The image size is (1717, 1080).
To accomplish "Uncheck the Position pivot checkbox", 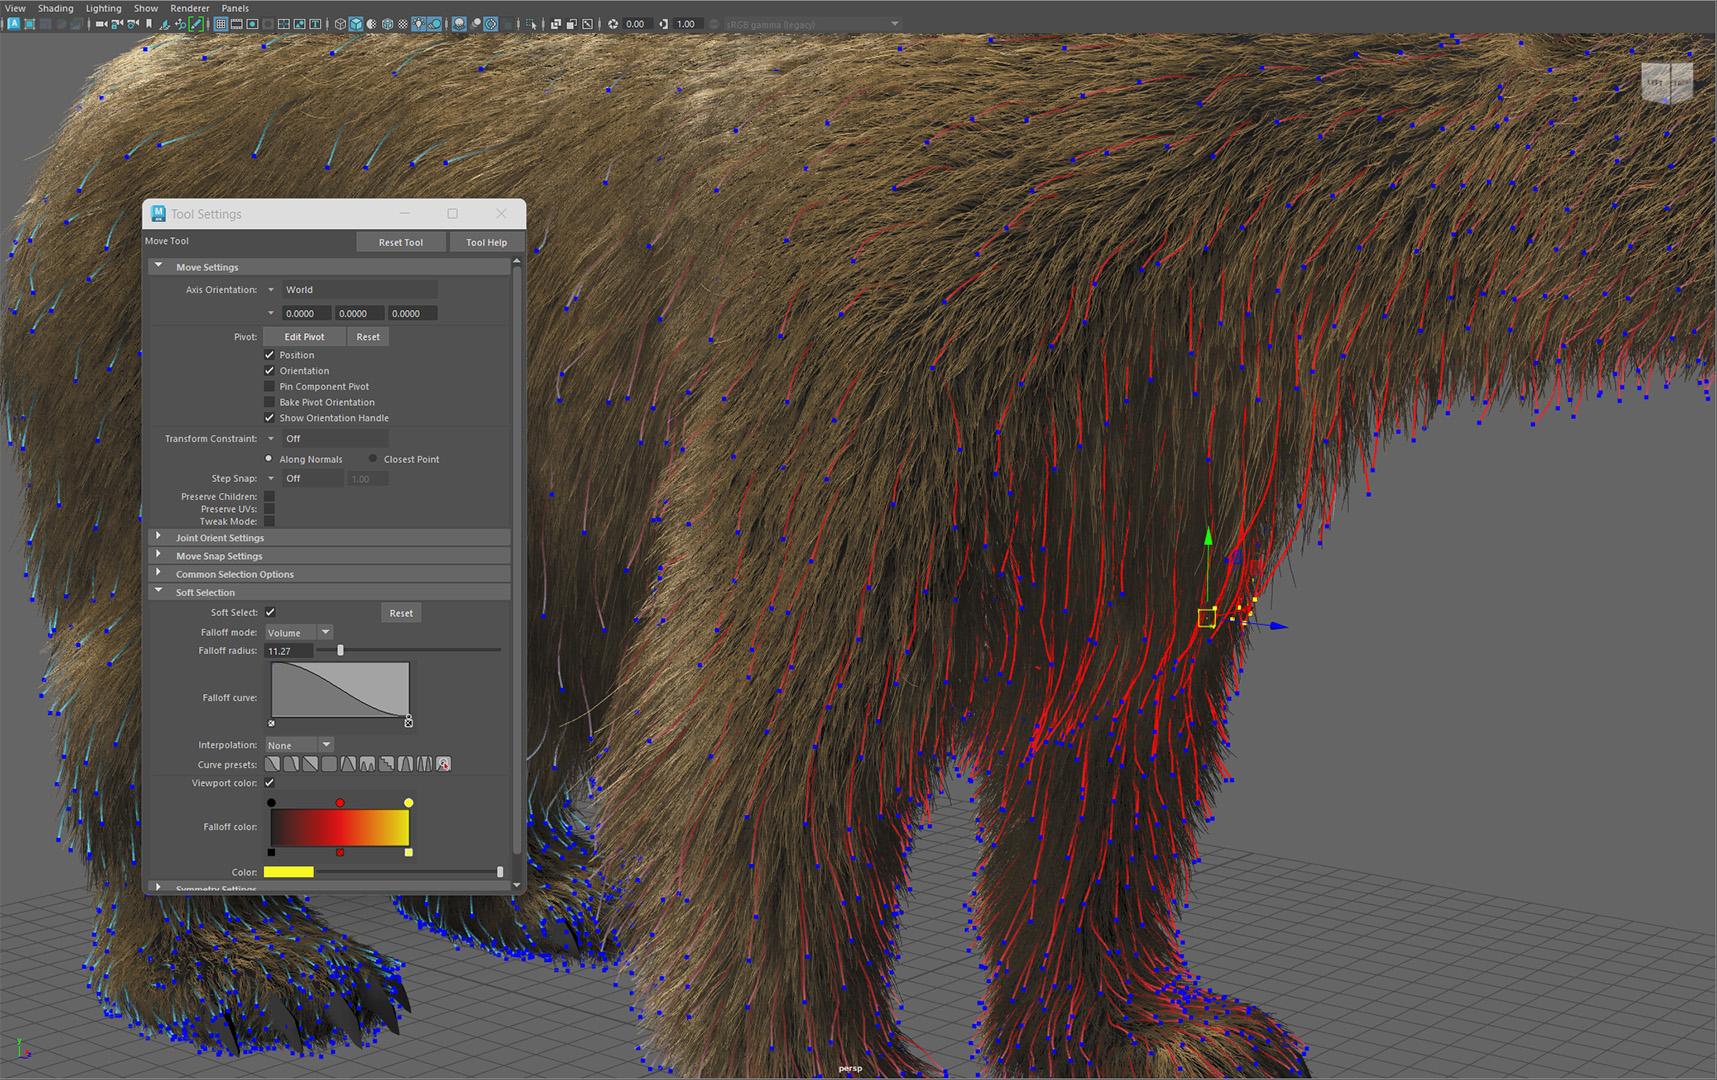I will click(x=269, y=355).
